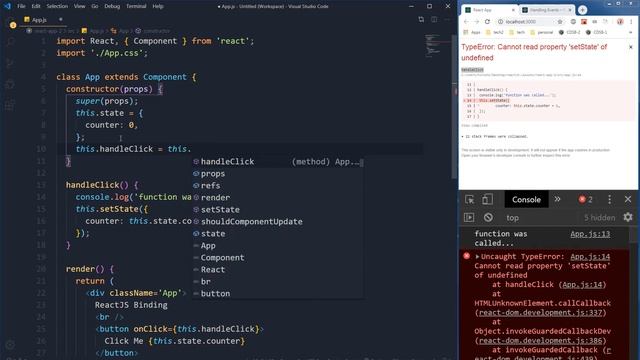Click Chrome back arrow
640x360 pixels.
click(466, 22)
